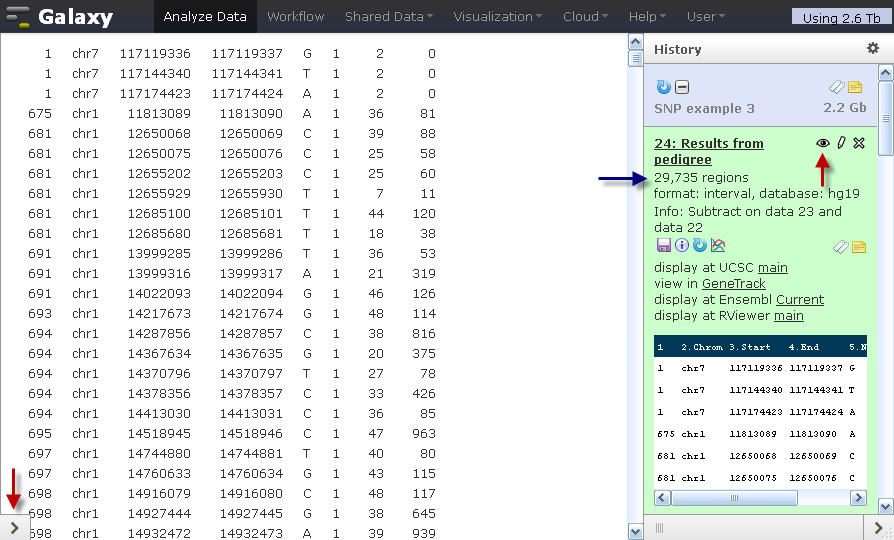This screenshot has width=894, height=540.
Task: Click dataset 24 annotation note icon
Action: click(x=859, y=247)
